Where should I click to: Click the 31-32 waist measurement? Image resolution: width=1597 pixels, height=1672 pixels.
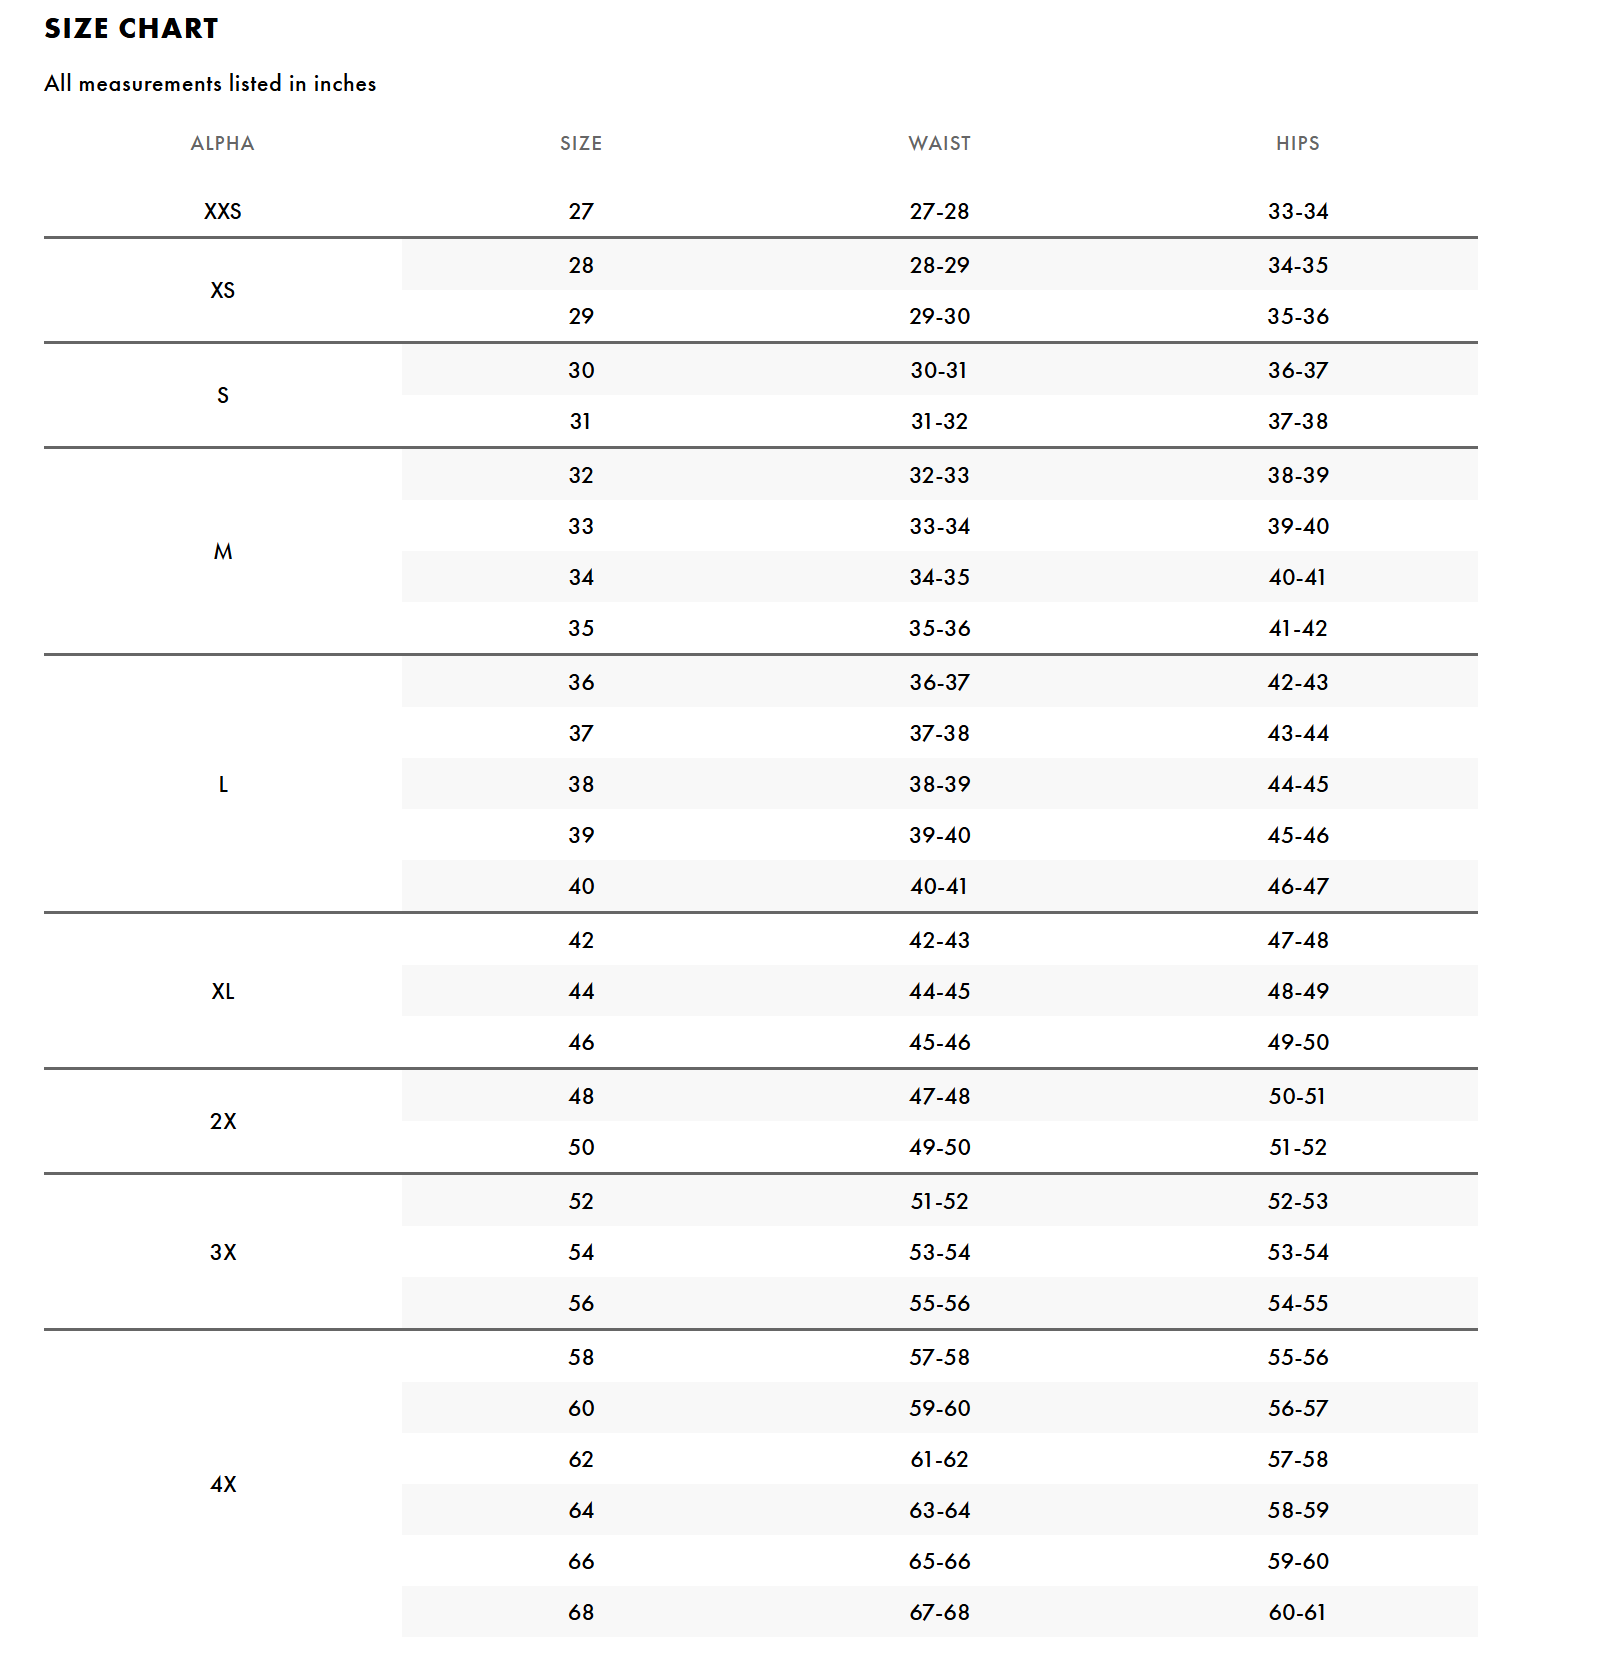[x=939, y=422]
